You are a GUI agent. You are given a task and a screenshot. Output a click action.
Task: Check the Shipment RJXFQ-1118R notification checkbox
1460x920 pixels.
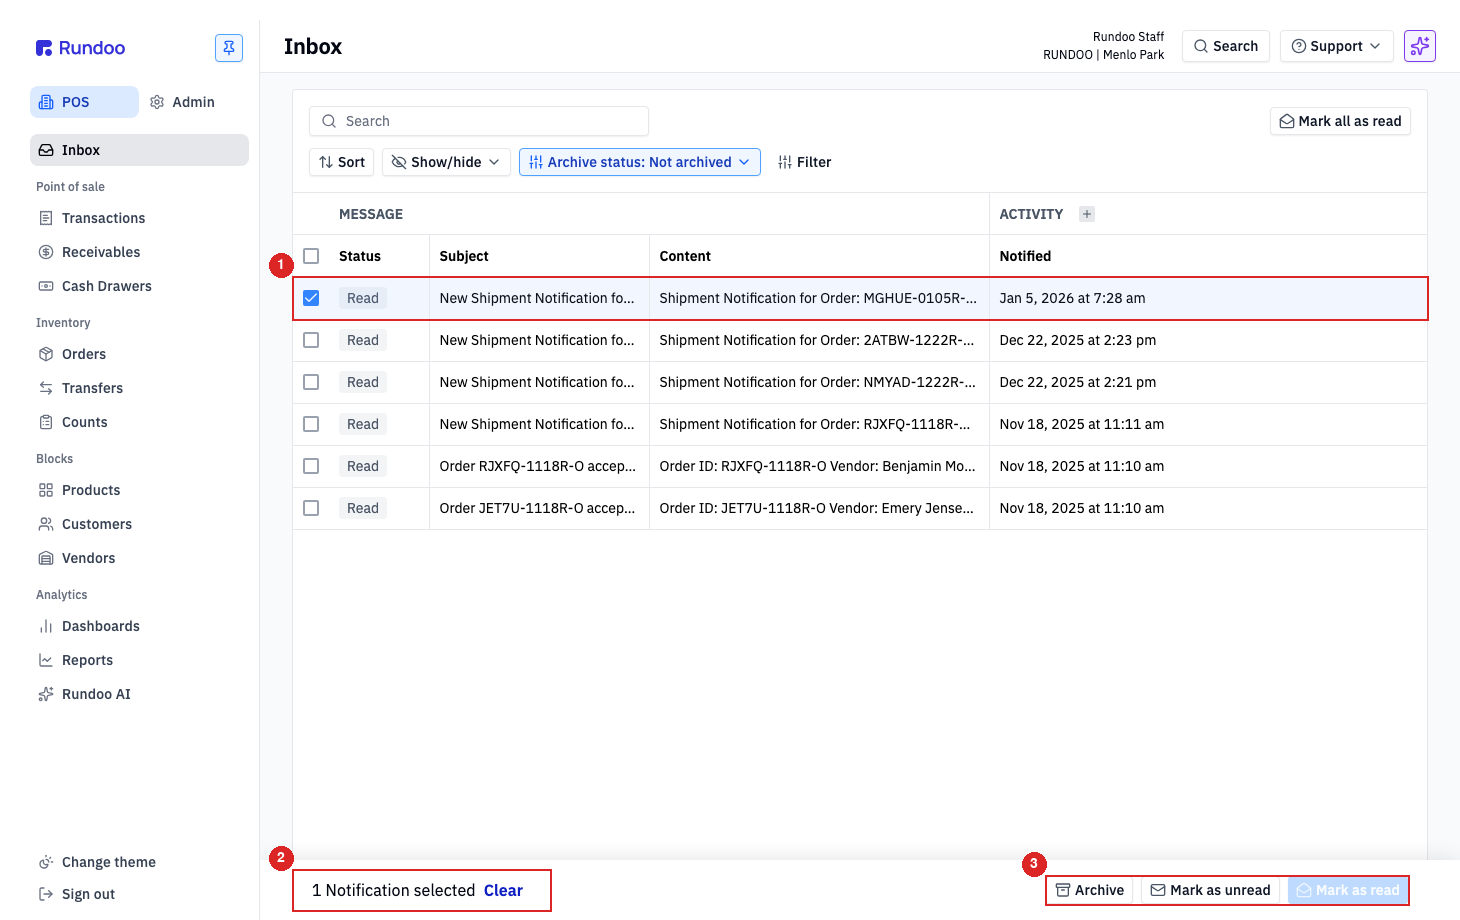tap(311, 424)
